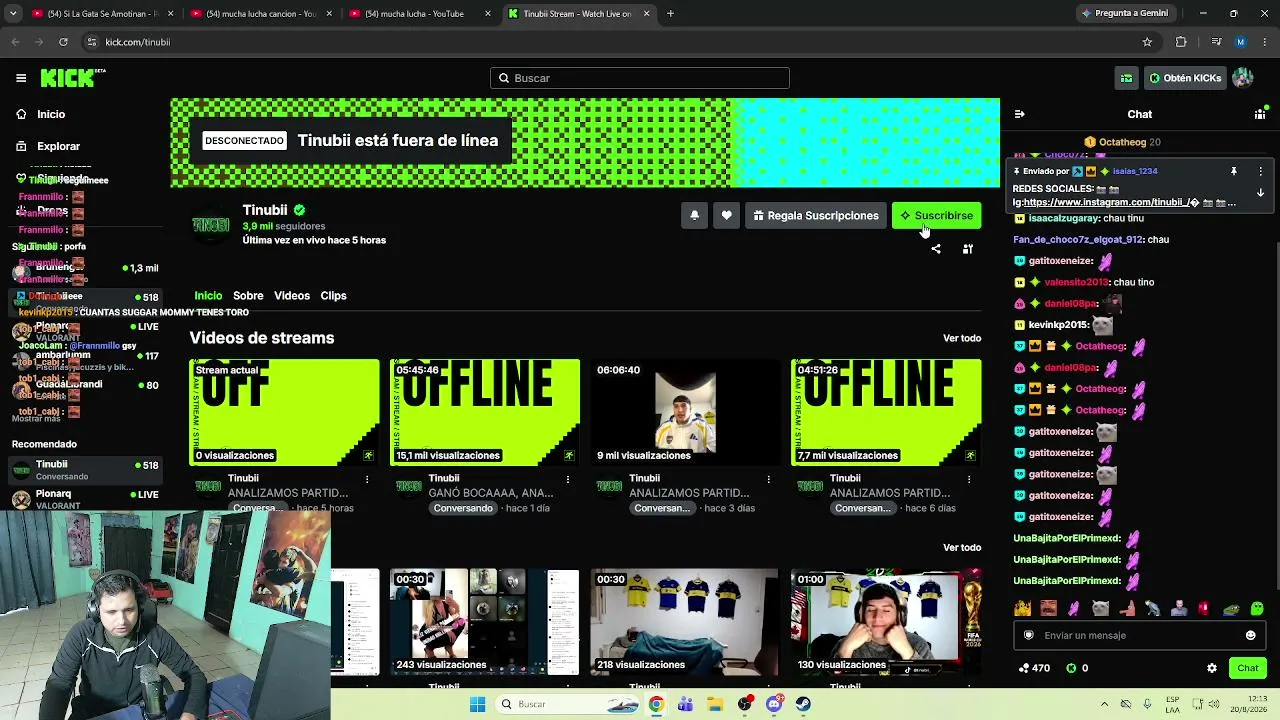Open the 05:45:46 stream video thumbnail
This screenshot has width=1280, height=720.
coord(485,412)
